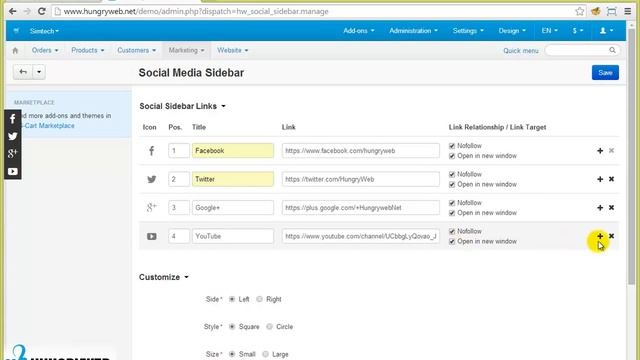
Task: Open the Settings dropdown menu
Action: pyautogui.click(x=468, y=31)
